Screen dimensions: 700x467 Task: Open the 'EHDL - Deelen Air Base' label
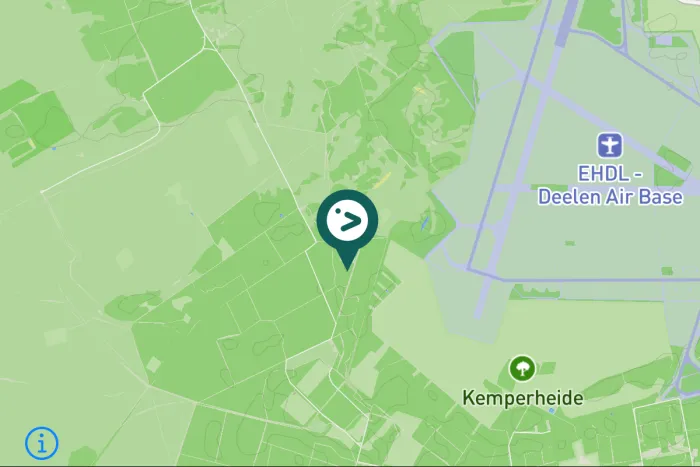pyautogui.click(x=610, y=185)
